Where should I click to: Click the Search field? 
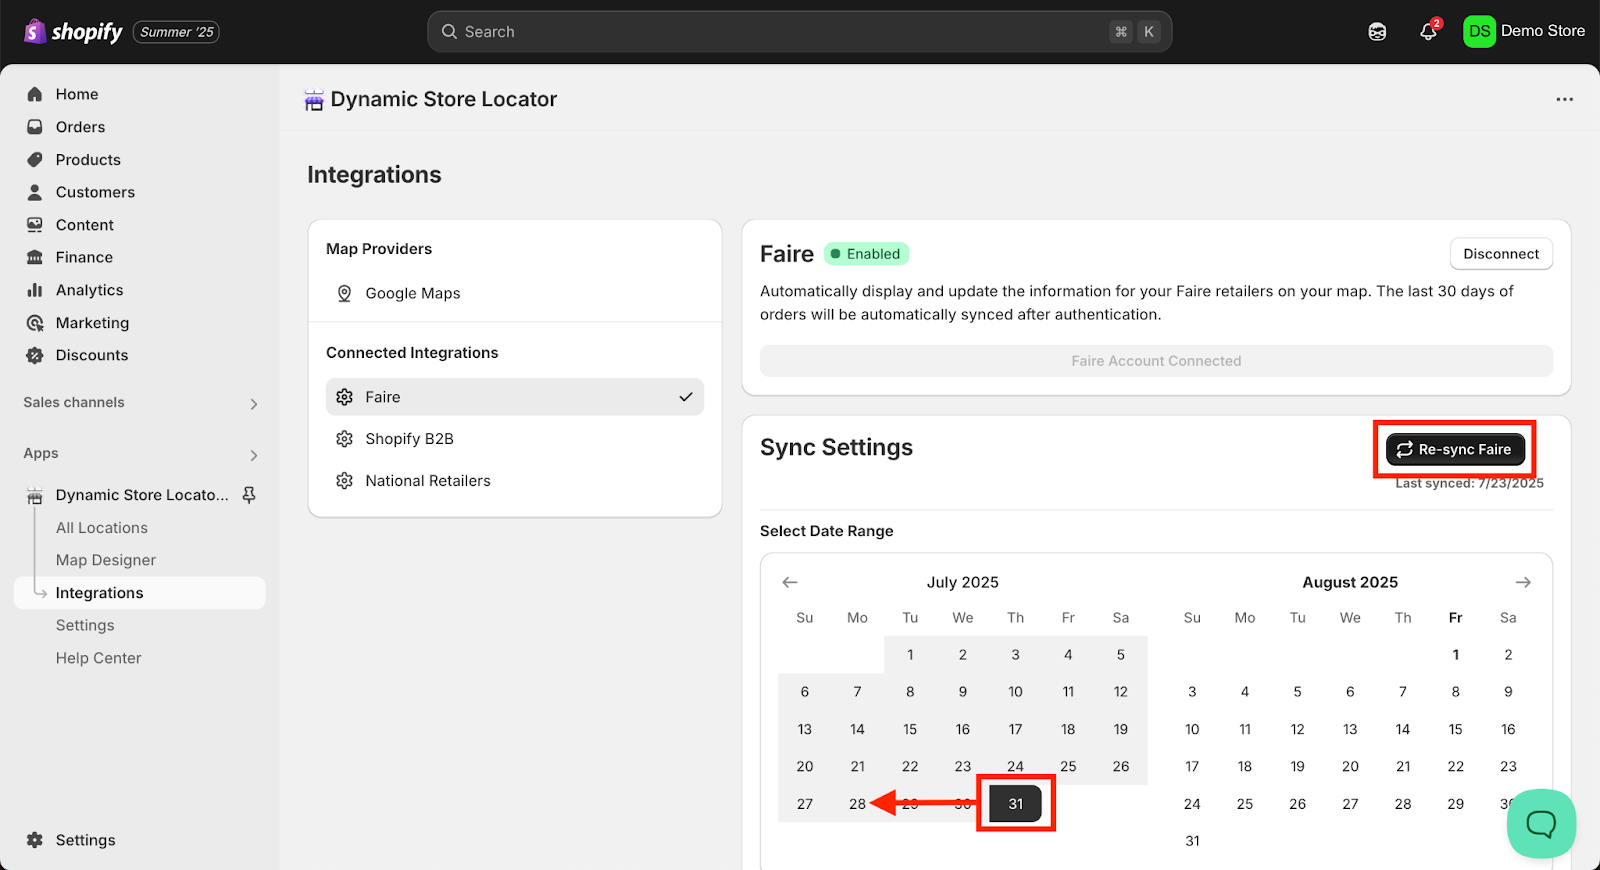point(799,32)
